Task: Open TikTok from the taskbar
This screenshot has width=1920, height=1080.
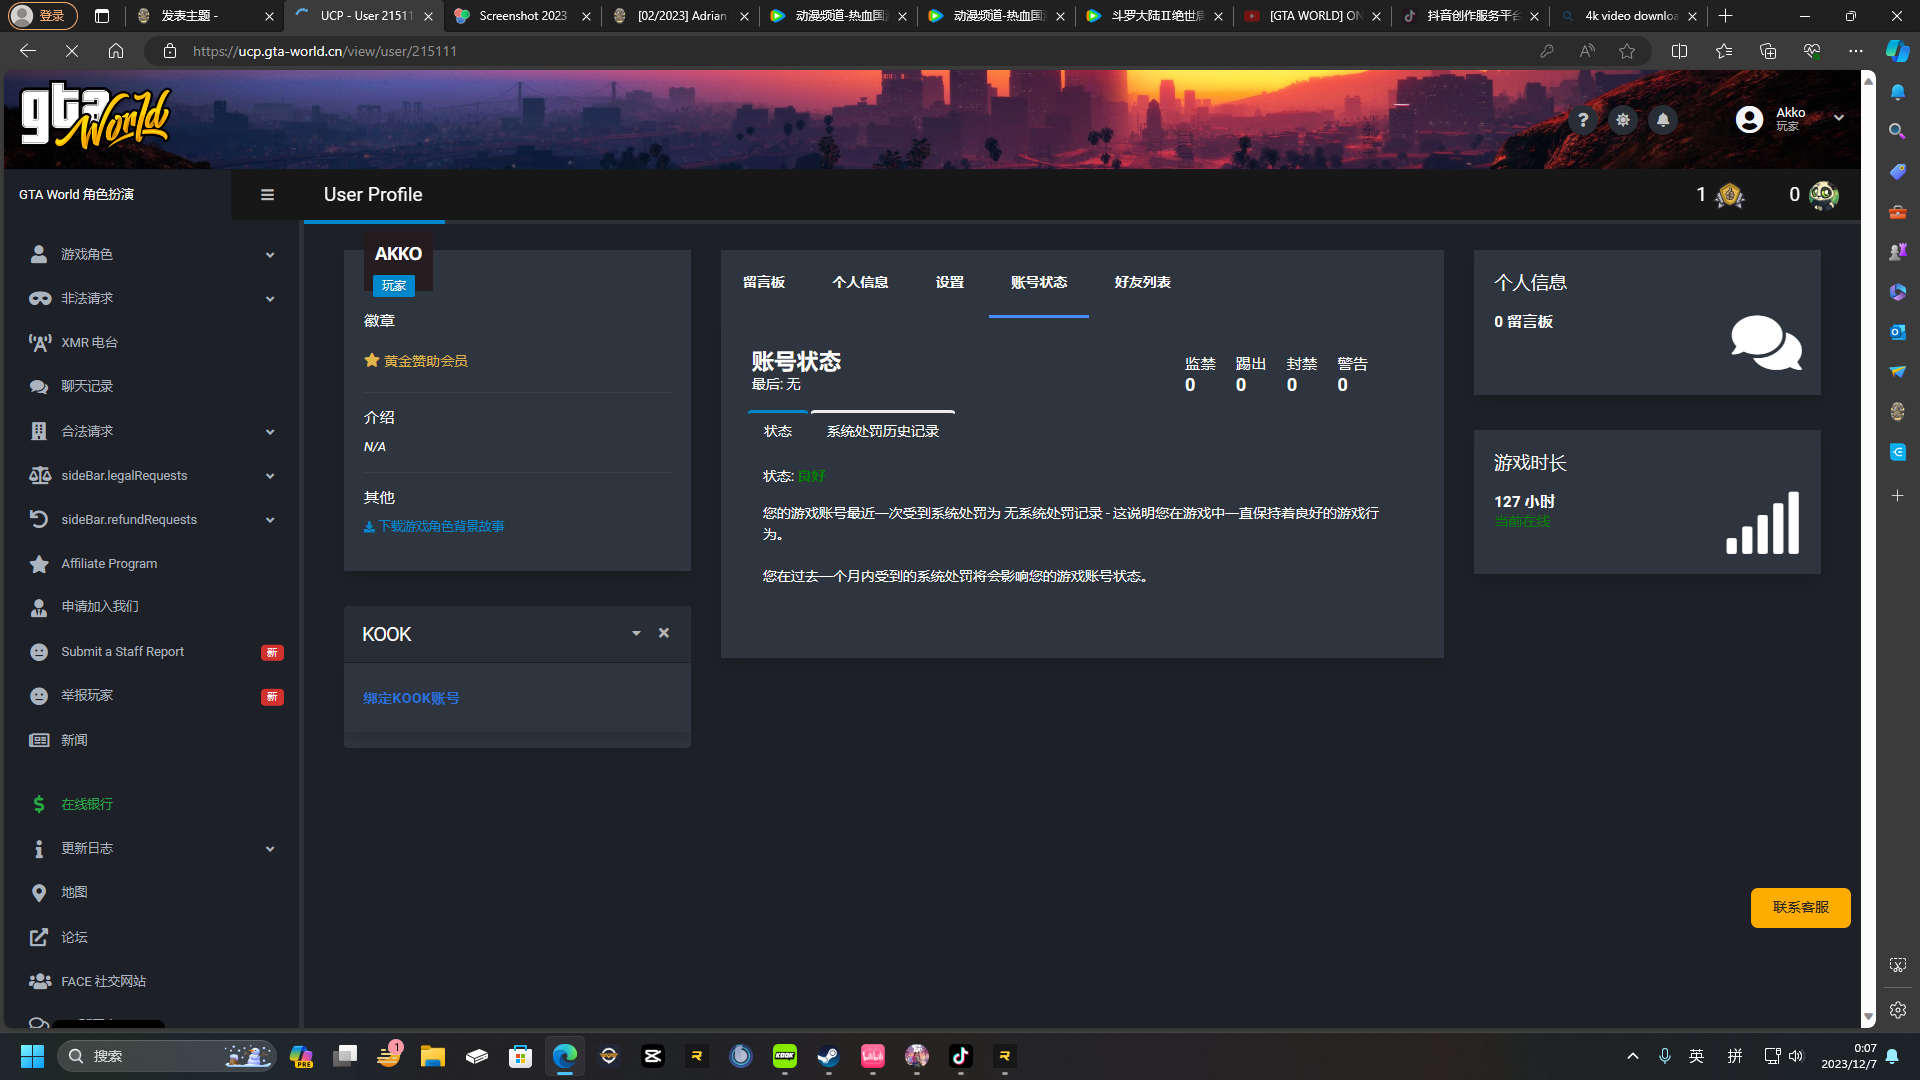Action: [x=960, y=1056]
